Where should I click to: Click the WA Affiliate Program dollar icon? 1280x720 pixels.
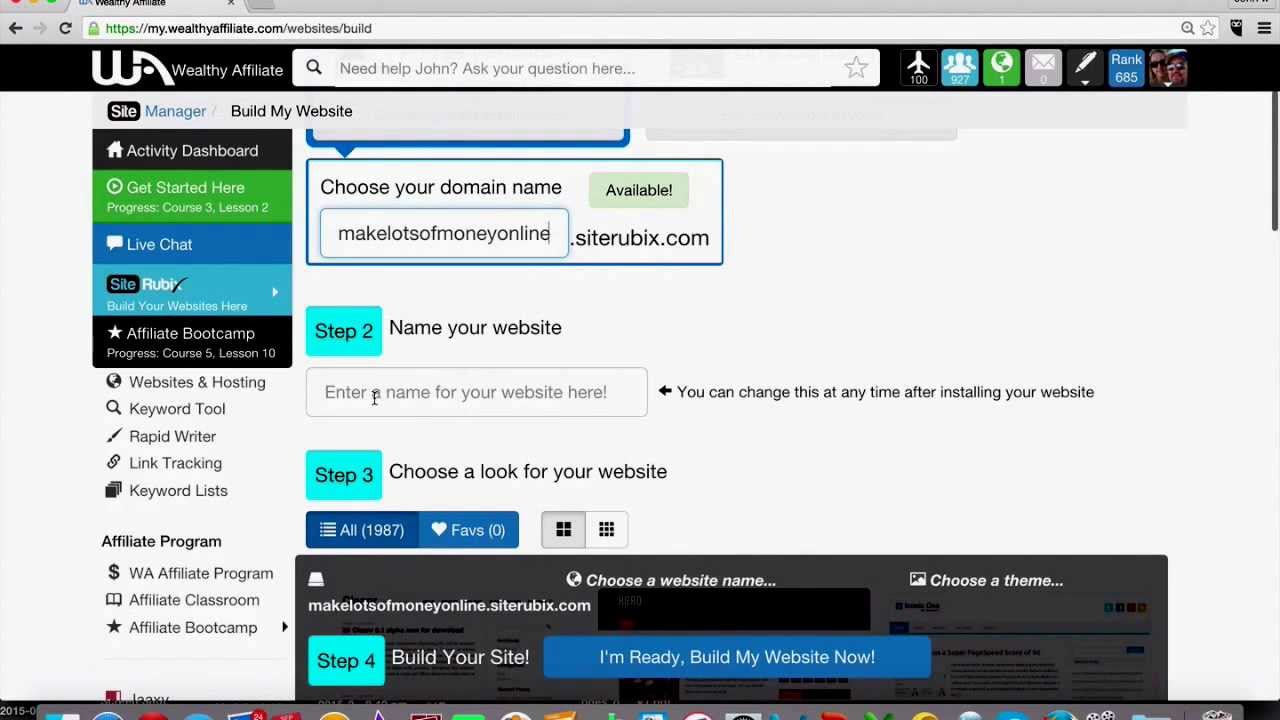114,572
